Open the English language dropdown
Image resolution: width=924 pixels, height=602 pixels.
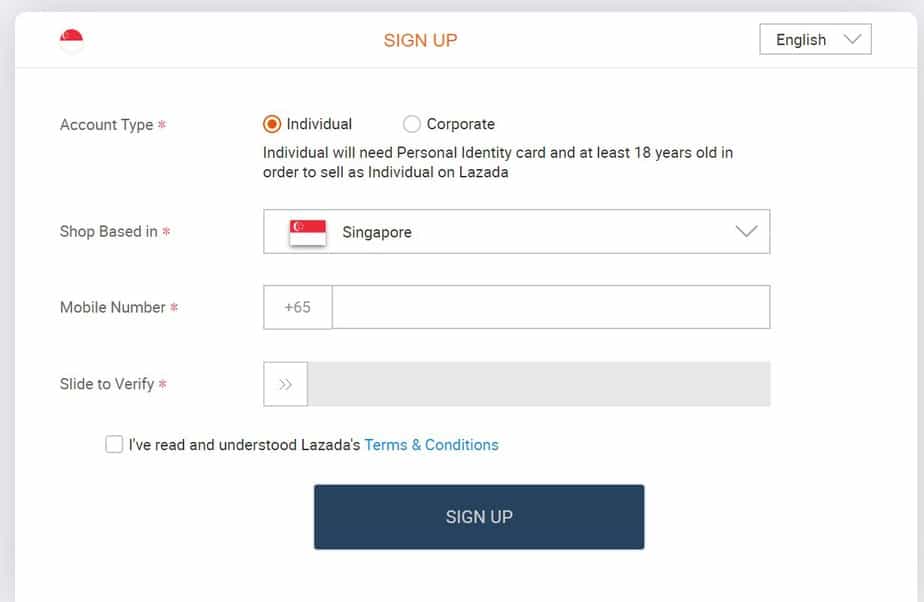[815, 40]
